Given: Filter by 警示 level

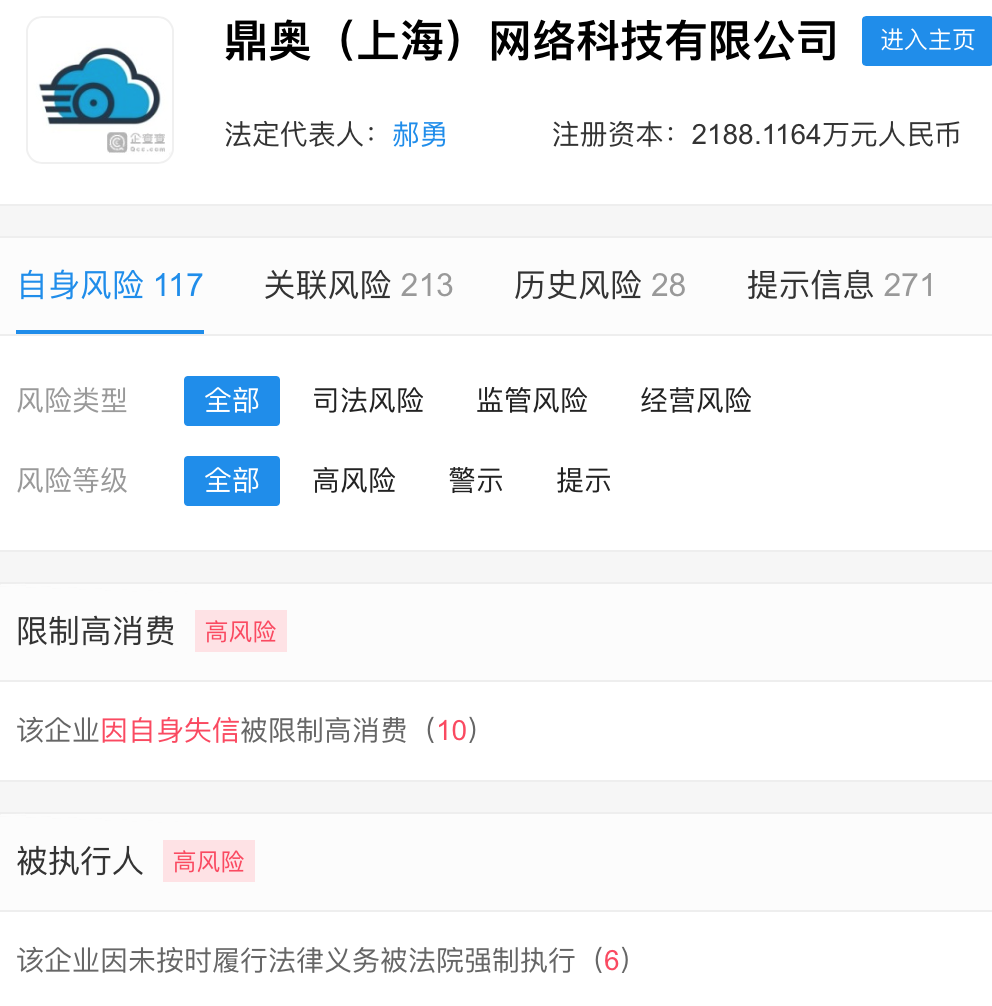Looking at the screenshot, I should (475, 481).
